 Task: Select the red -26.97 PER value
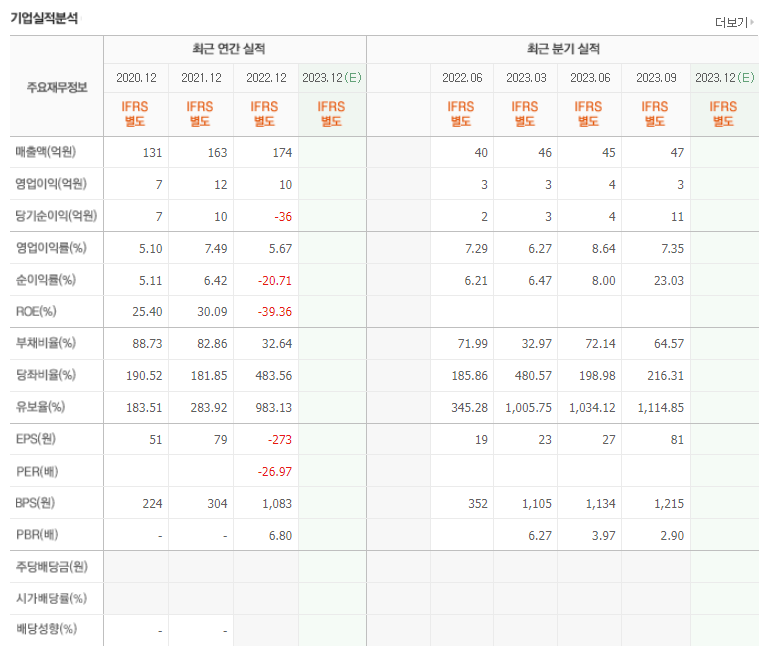(x=275, y=472)
